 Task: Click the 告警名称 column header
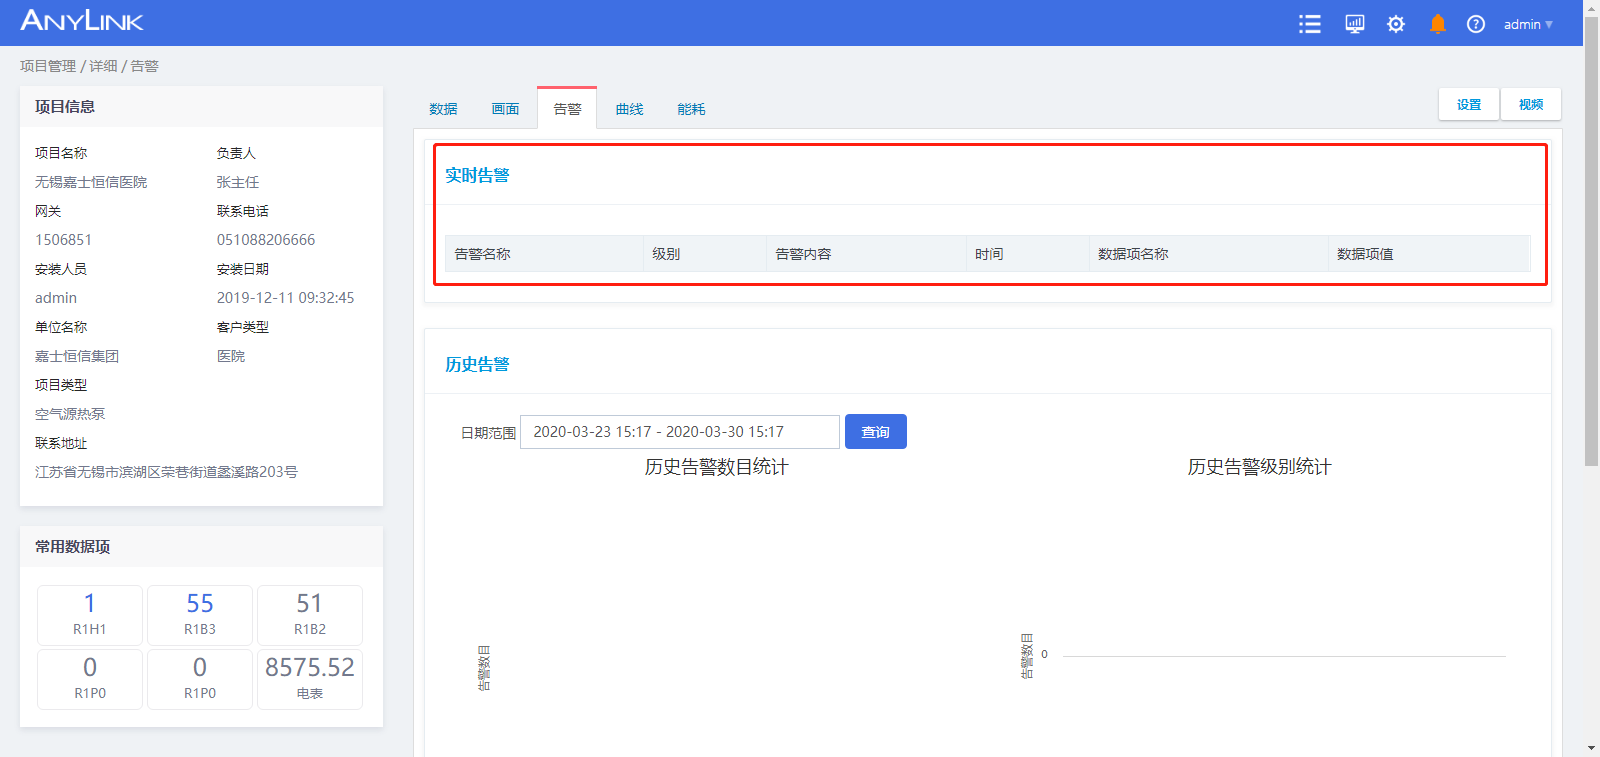click(x=544, y=254)
